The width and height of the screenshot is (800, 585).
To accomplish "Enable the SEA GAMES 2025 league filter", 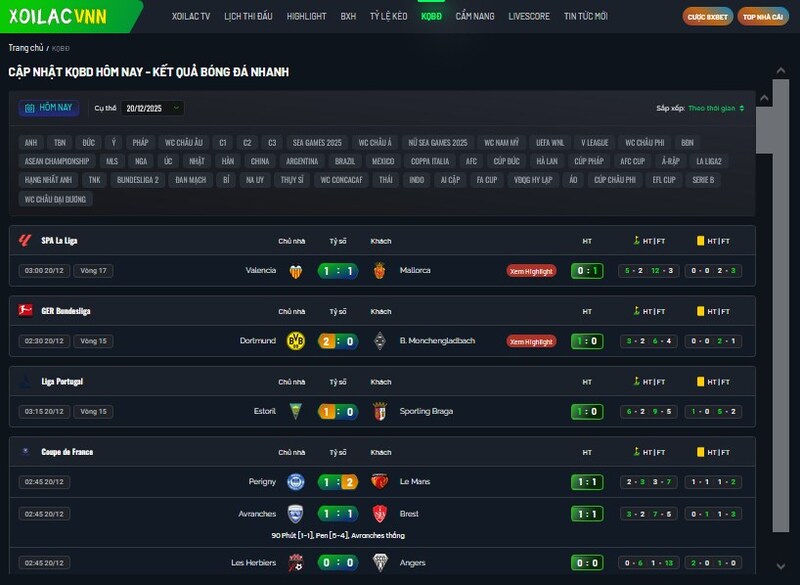I will point(317,143).
